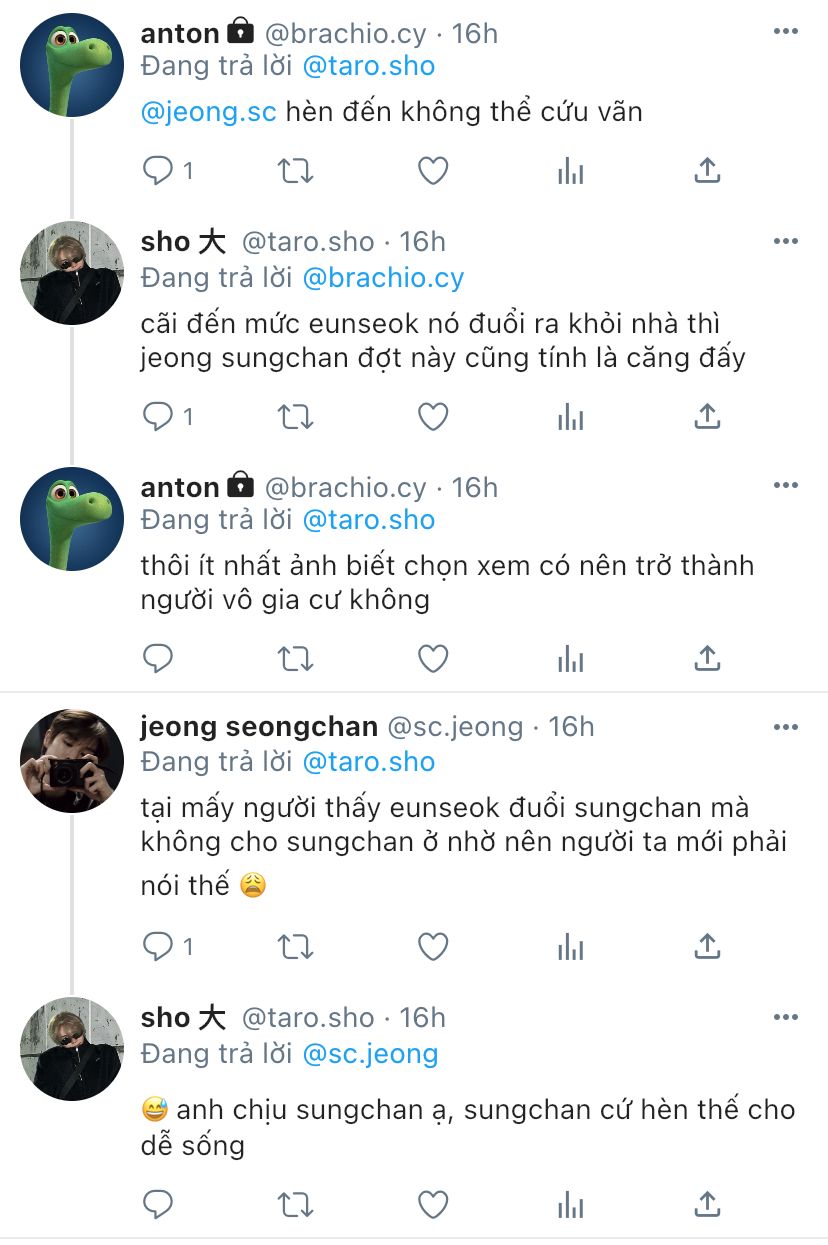Retweet anton's tweet about vô gia cư
The image size is (828, 1245).
click(x=295, y=658)
